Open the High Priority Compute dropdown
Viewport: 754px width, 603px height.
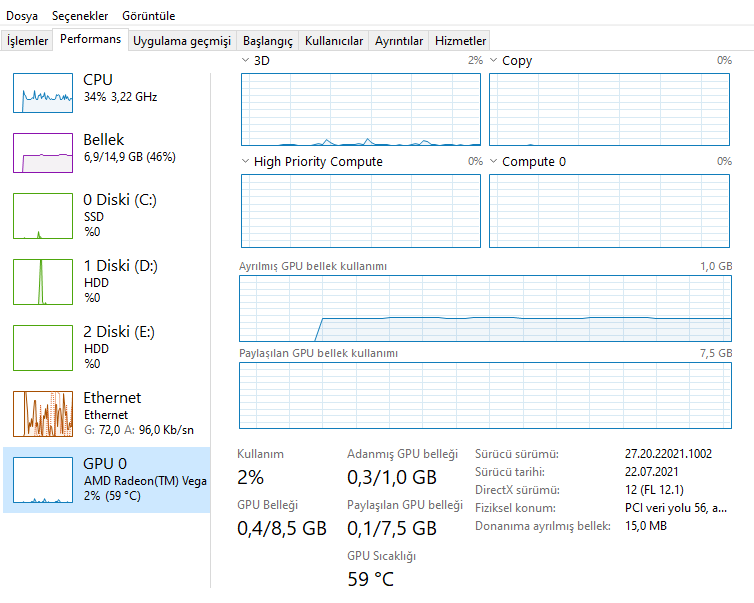[x=247, y=161]
